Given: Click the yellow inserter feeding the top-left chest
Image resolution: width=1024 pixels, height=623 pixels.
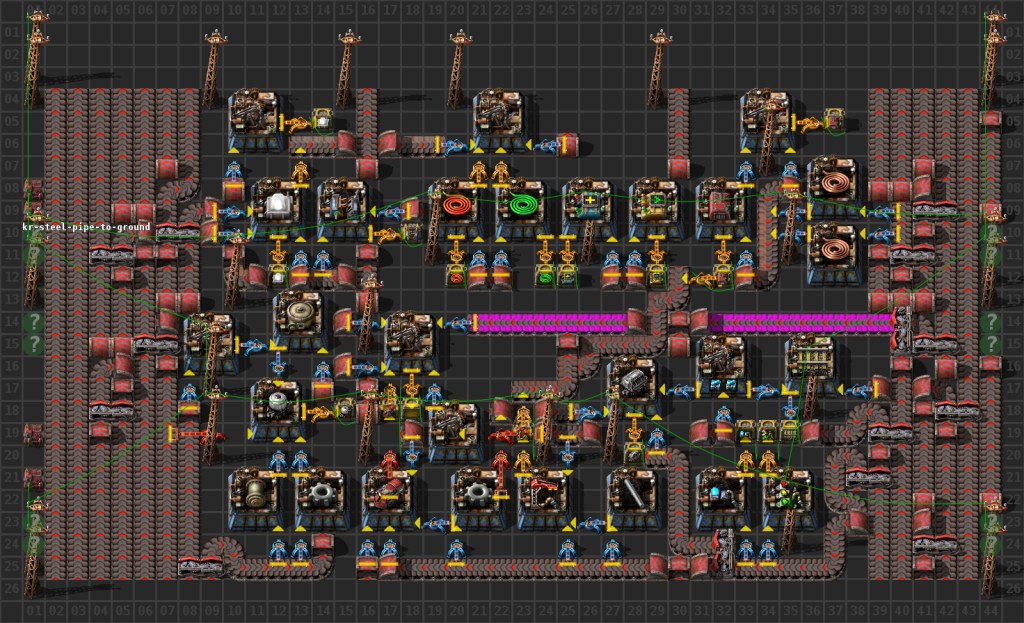Looking at the screenshot, I should pos(298,121).
